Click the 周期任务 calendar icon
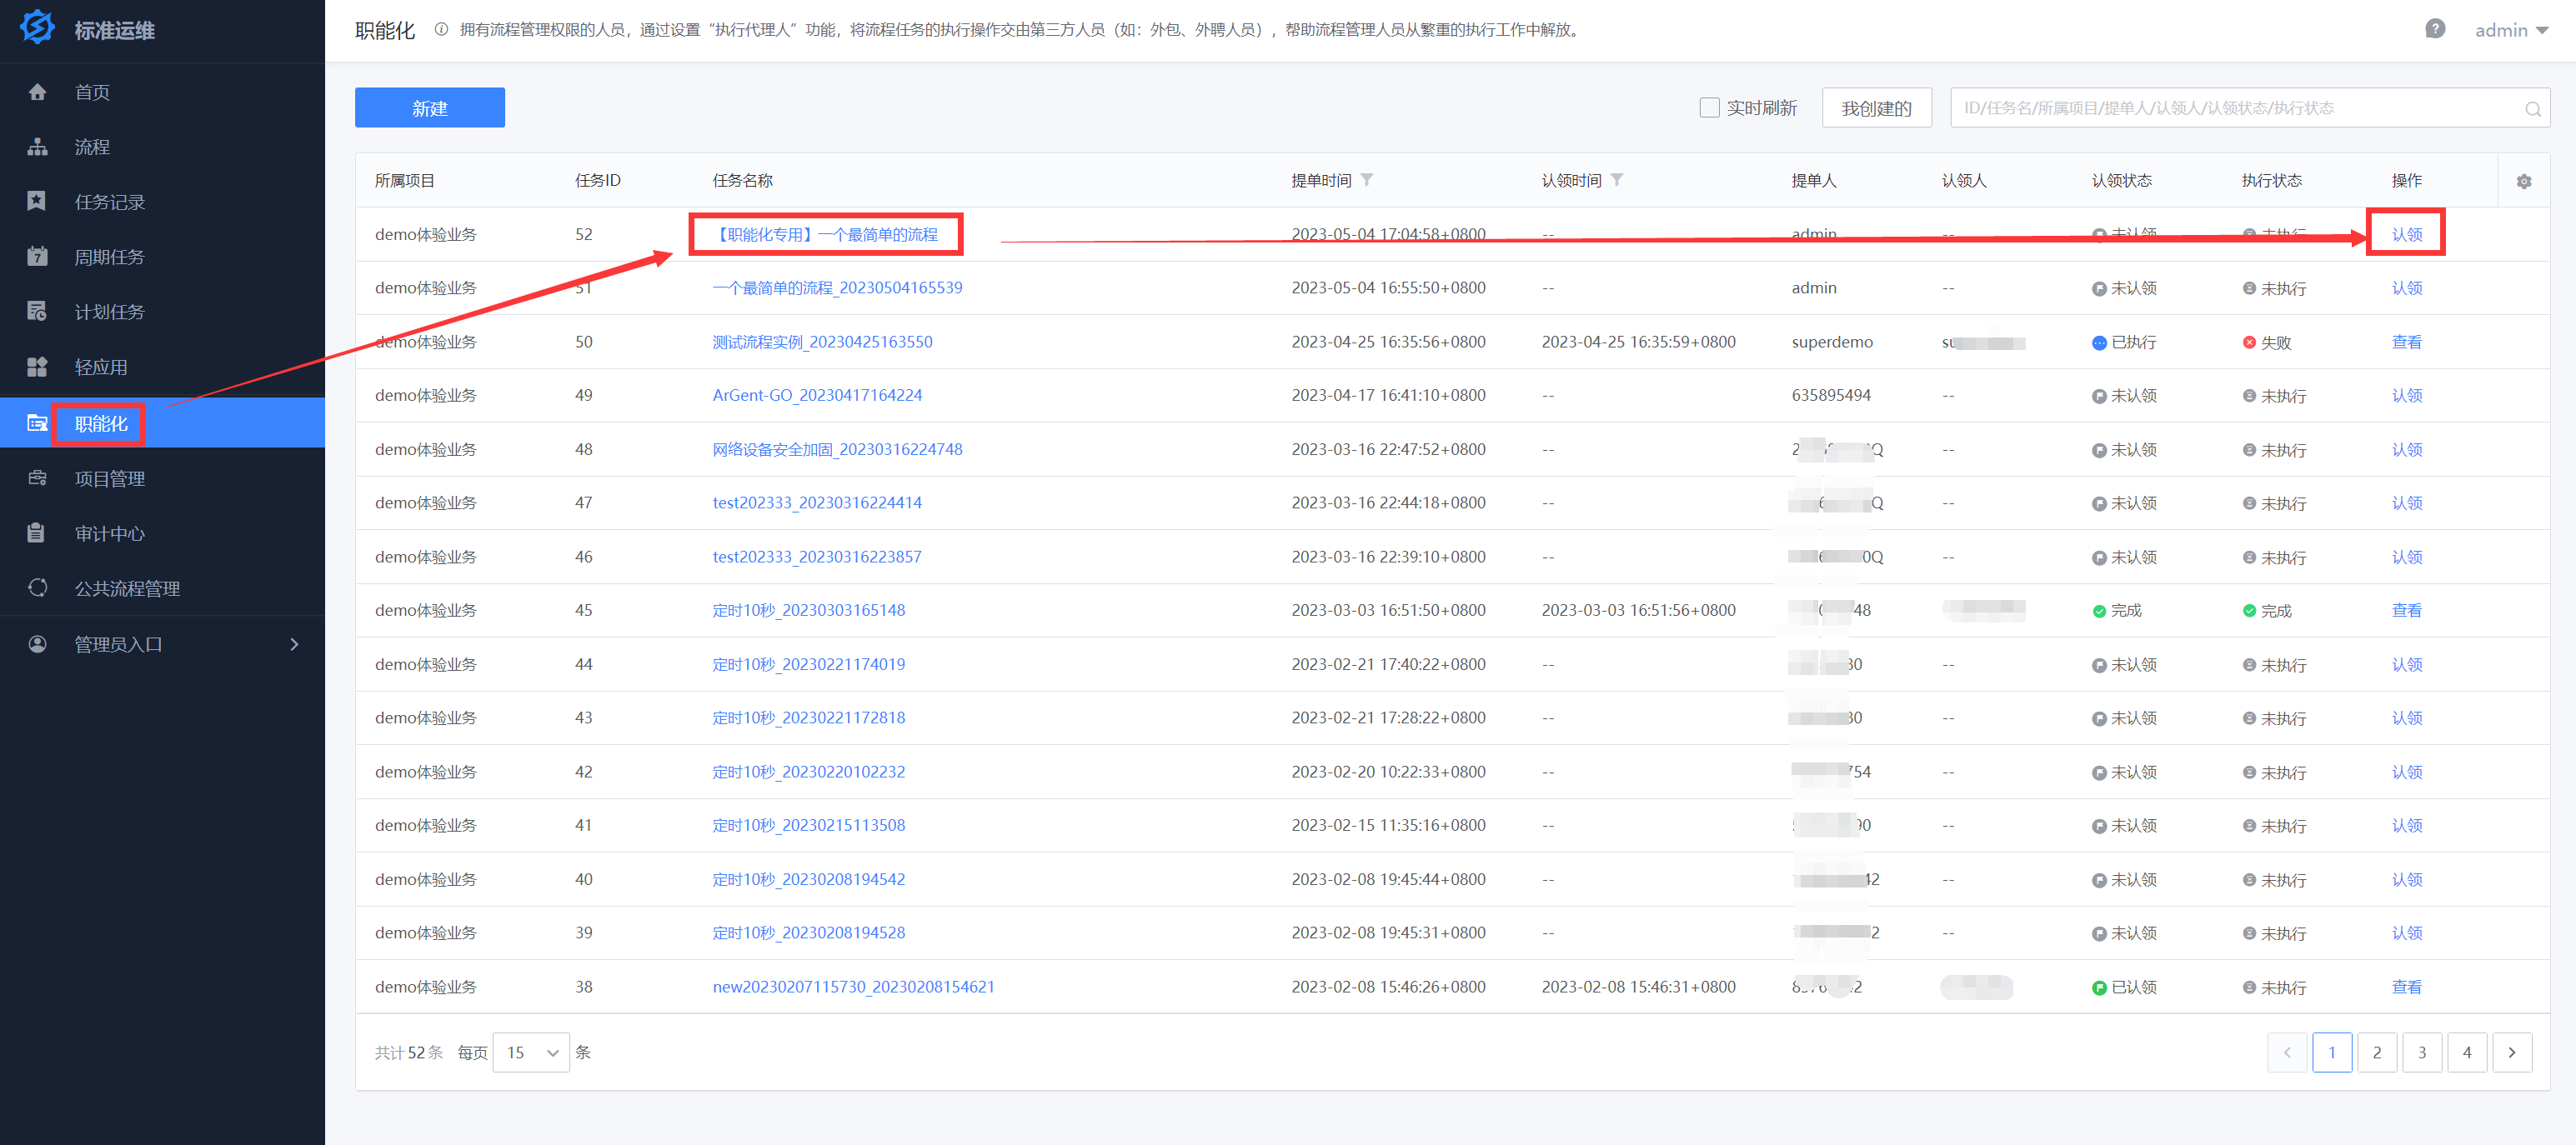2576x1145 pixels. [37, 257]
